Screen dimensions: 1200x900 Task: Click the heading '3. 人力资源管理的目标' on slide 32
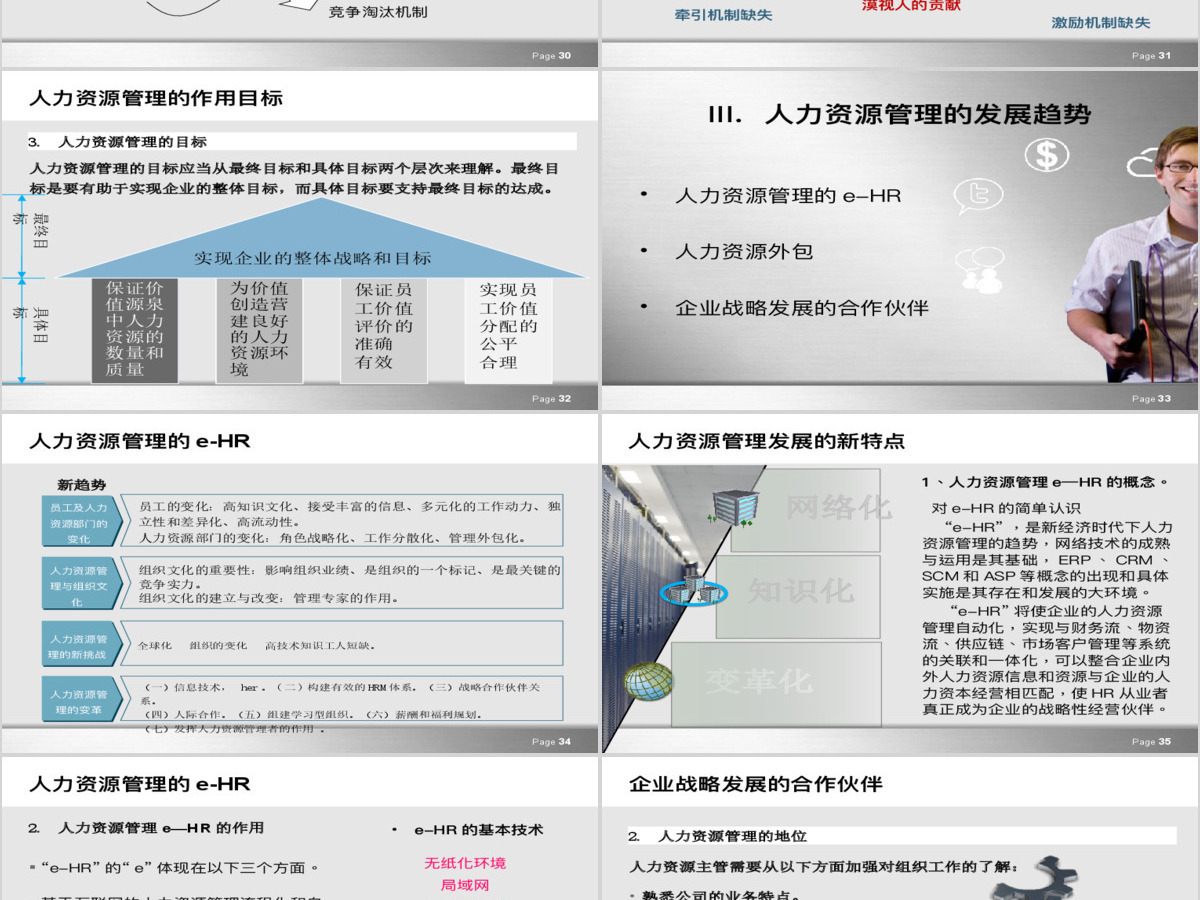[x=118, y=142]
